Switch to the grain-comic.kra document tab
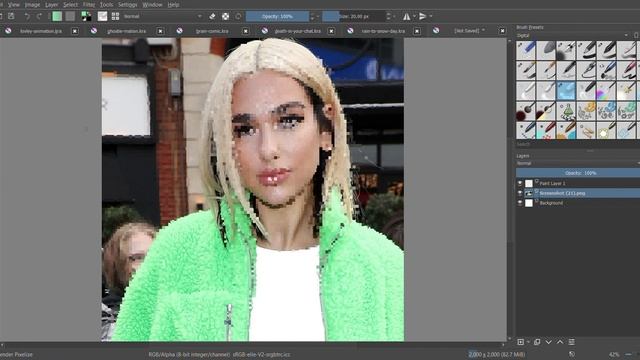 click(212, 31)
